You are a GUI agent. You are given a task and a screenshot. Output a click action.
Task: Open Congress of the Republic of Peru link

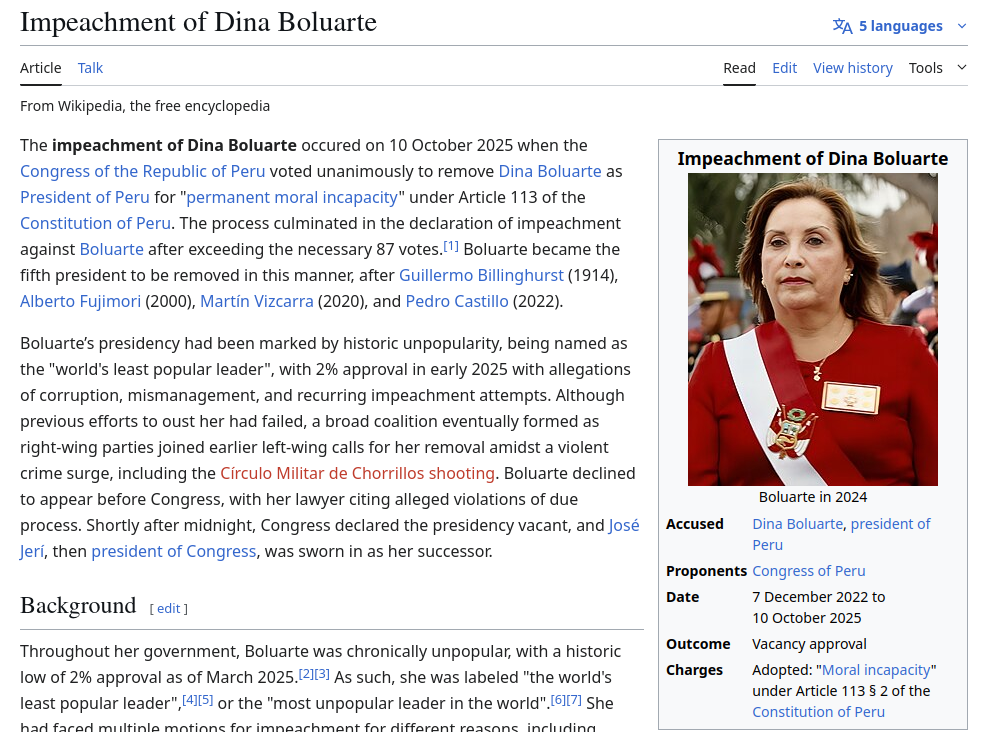click(x=142, y=171)
